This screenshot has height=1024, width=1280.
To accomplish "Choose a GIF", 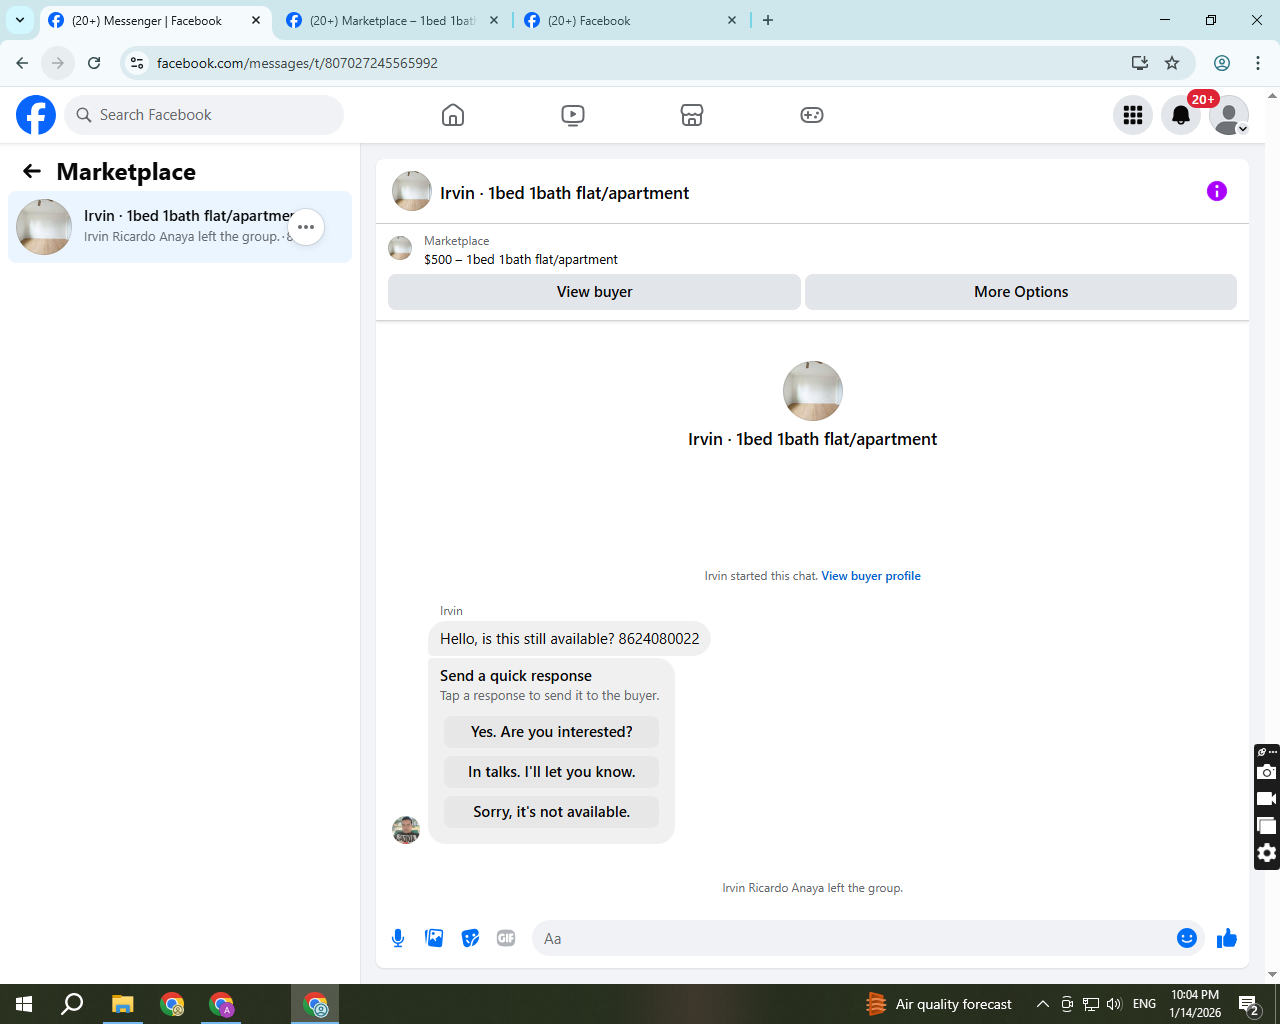I will (x=506, y=938).
